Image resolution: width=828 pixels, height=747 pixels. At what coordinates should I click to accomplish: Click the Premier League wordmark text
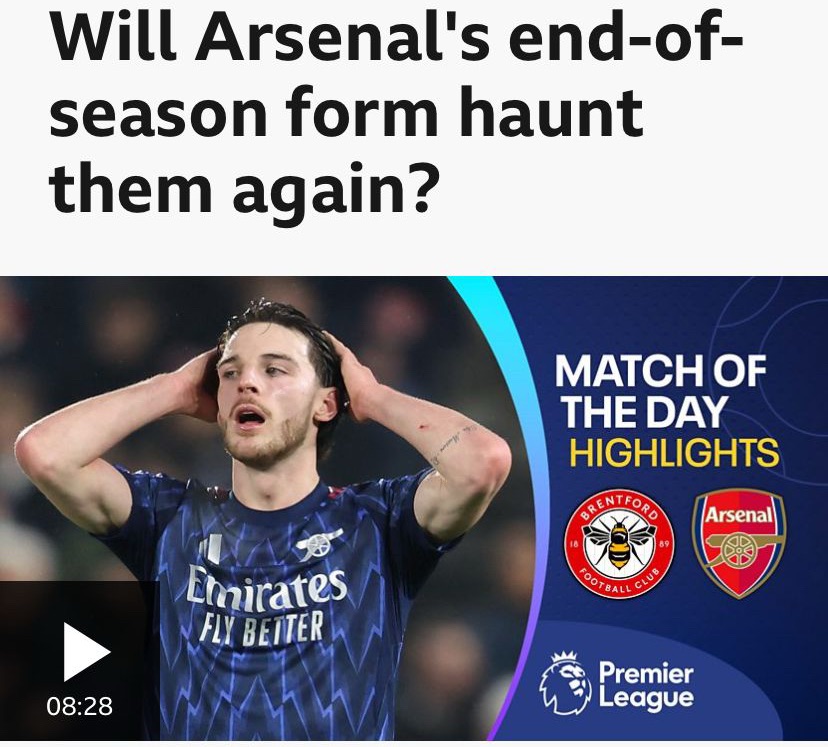point(646,686)
